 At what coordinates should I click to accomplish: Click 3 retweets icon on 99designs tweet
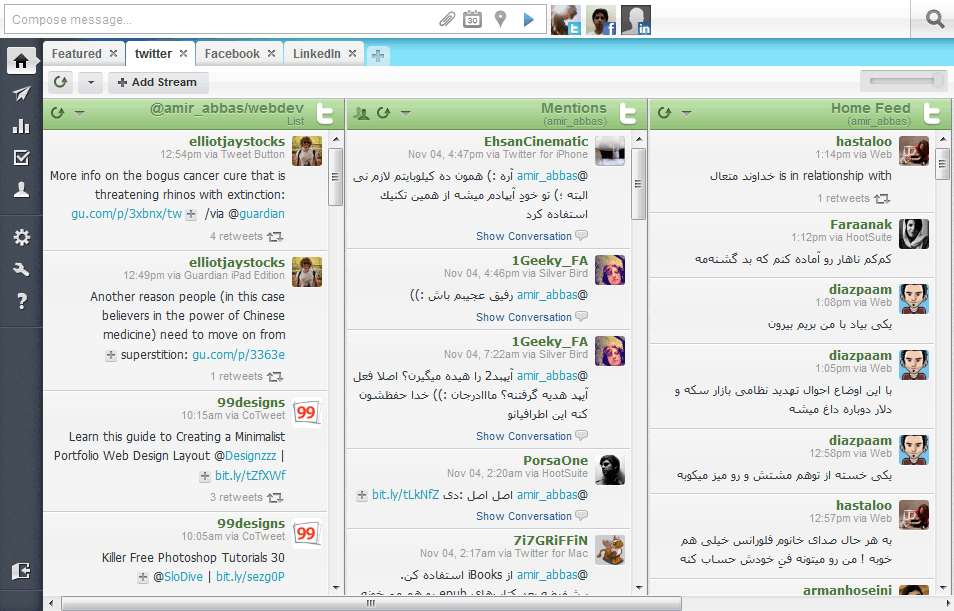(275, 498)
